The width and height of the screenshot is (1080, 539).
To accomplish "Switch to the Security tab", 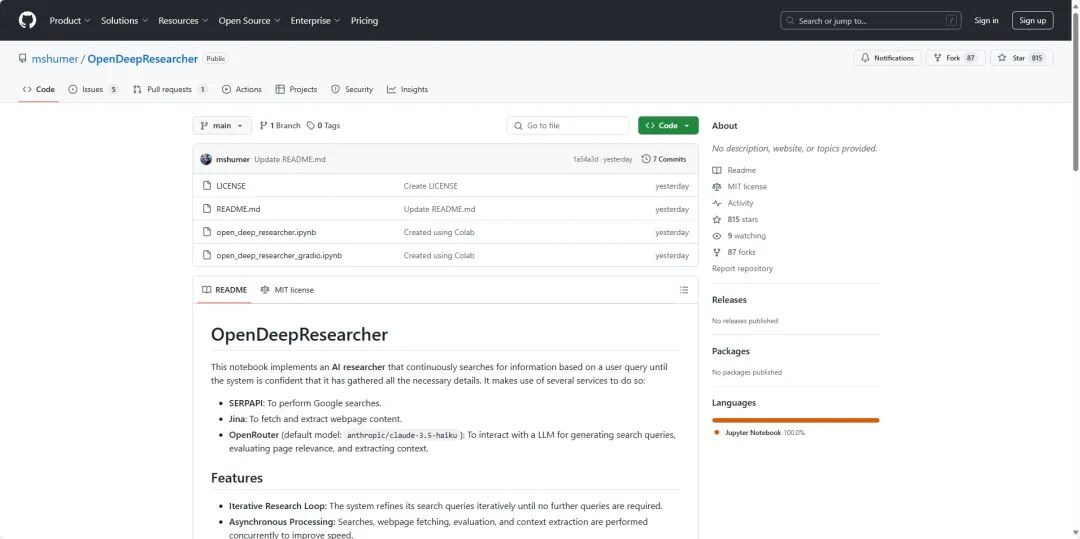I will pyautogui.click(x=352, y=89).
